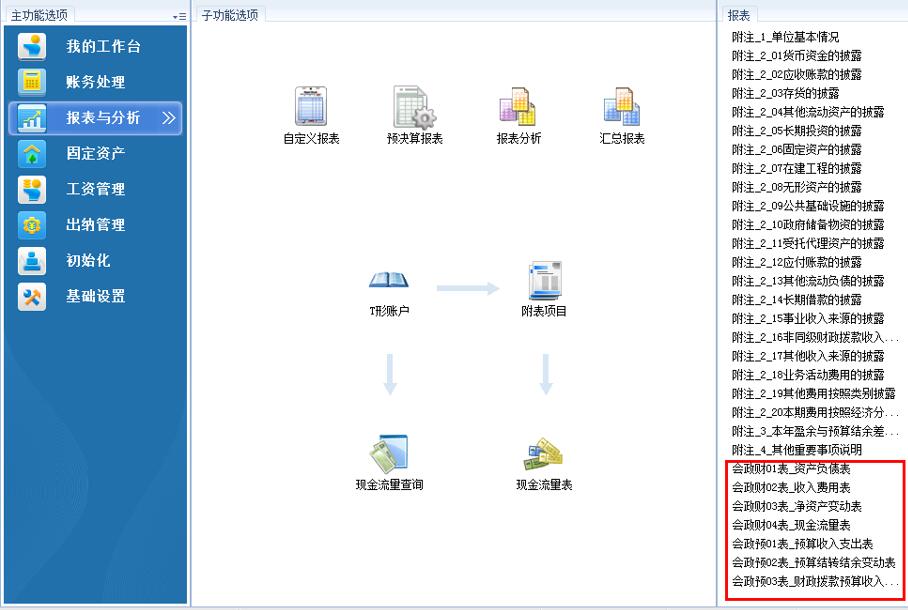Click the 附表项目 icon

(x=544, y=280)
